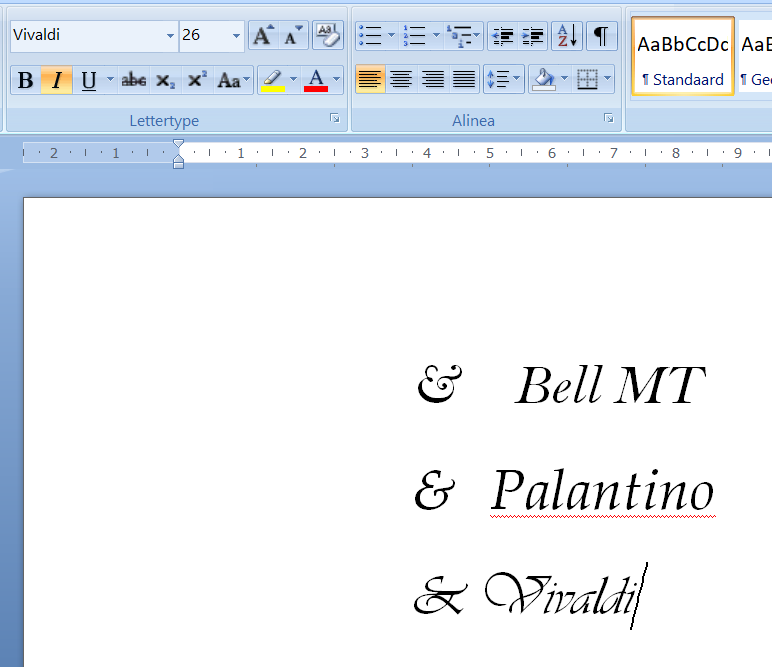
Task: Apply superscript formatting
Action: tap(197, 80)
